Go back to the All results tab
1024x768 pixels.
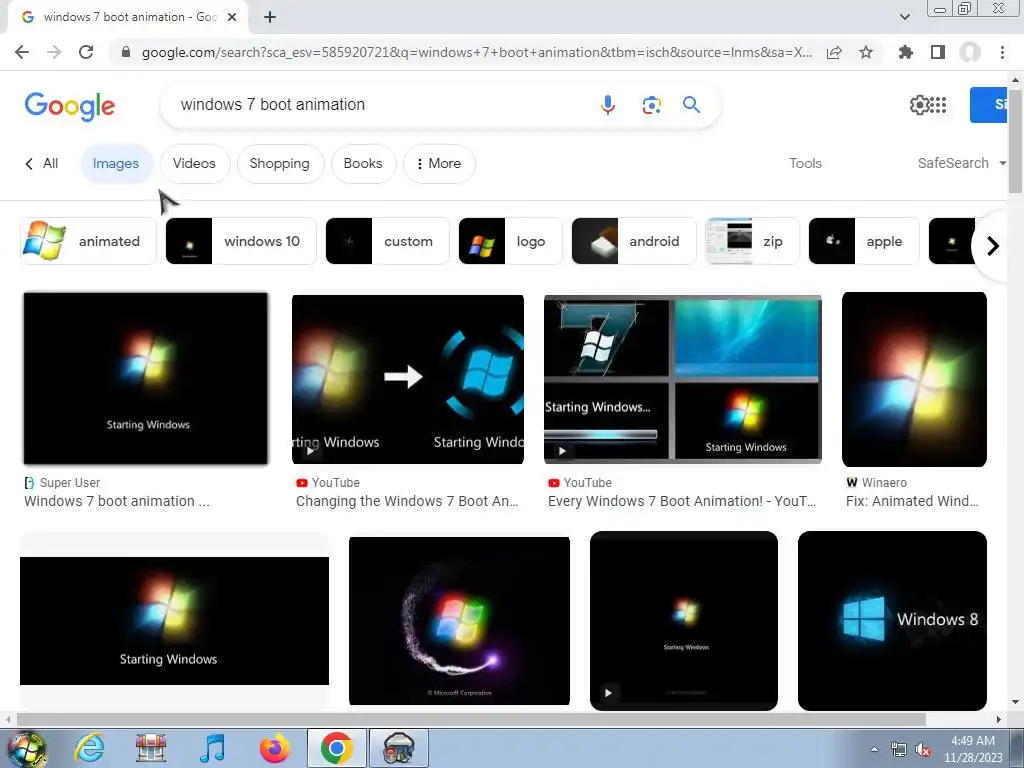pyautogui.click(x=42, y=163)
